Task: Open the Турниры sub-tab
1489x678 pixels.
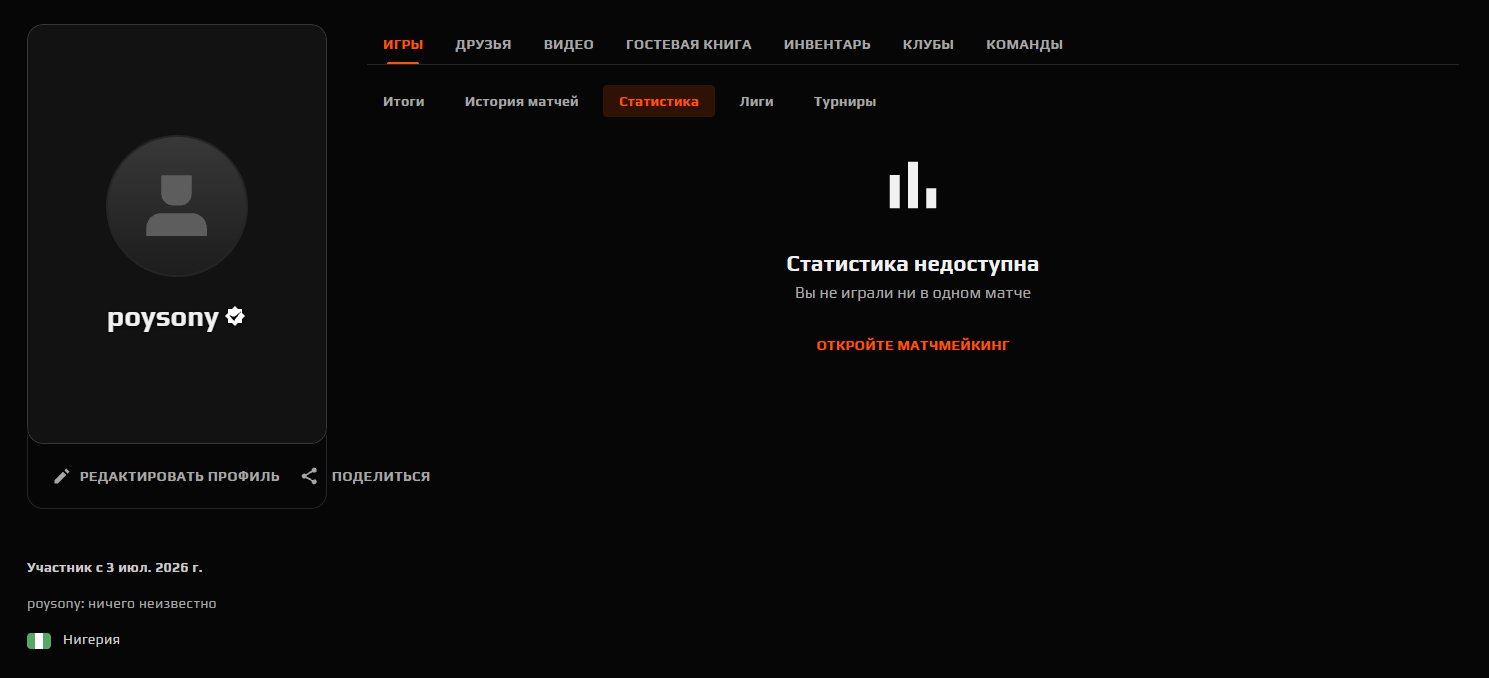Action: (x=845, y=101)
